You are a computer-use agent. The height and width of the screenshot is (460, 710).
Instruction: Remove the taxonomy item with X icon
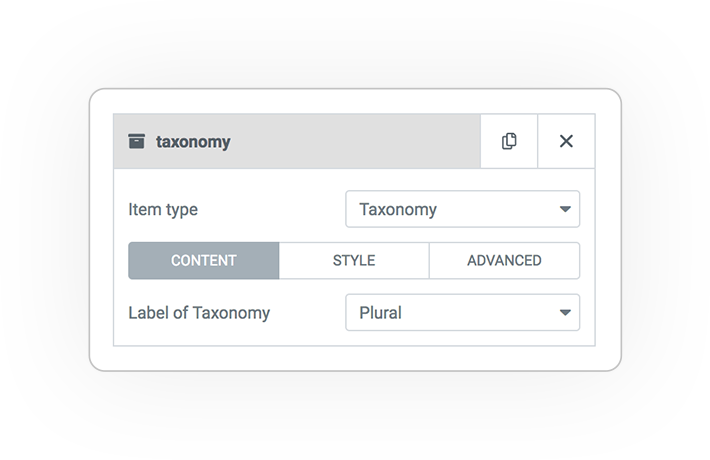[566, 141]
